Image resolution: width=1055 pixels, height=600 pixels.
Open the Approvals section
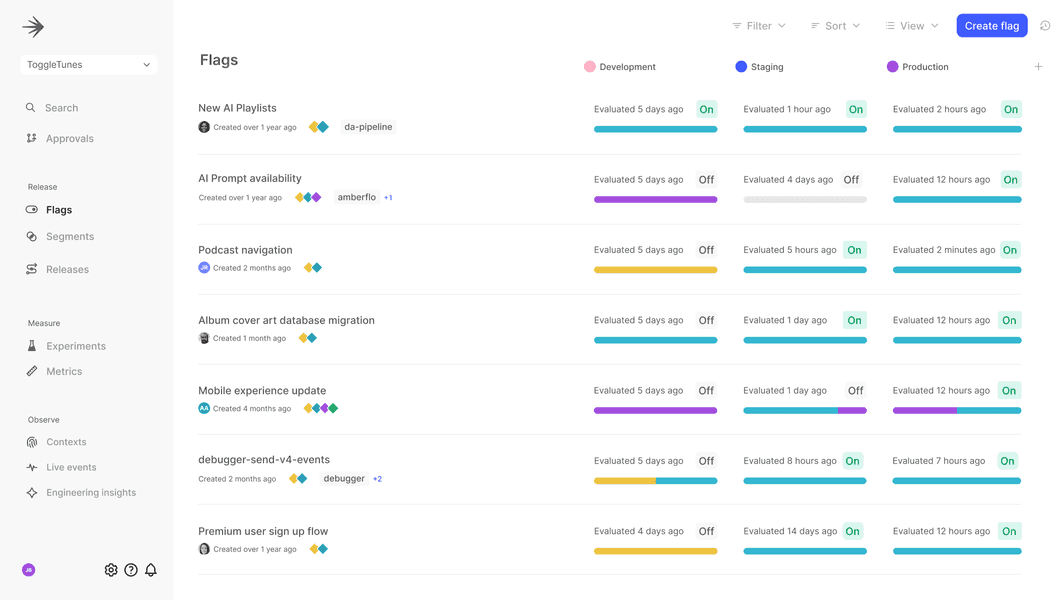point(72,138)
